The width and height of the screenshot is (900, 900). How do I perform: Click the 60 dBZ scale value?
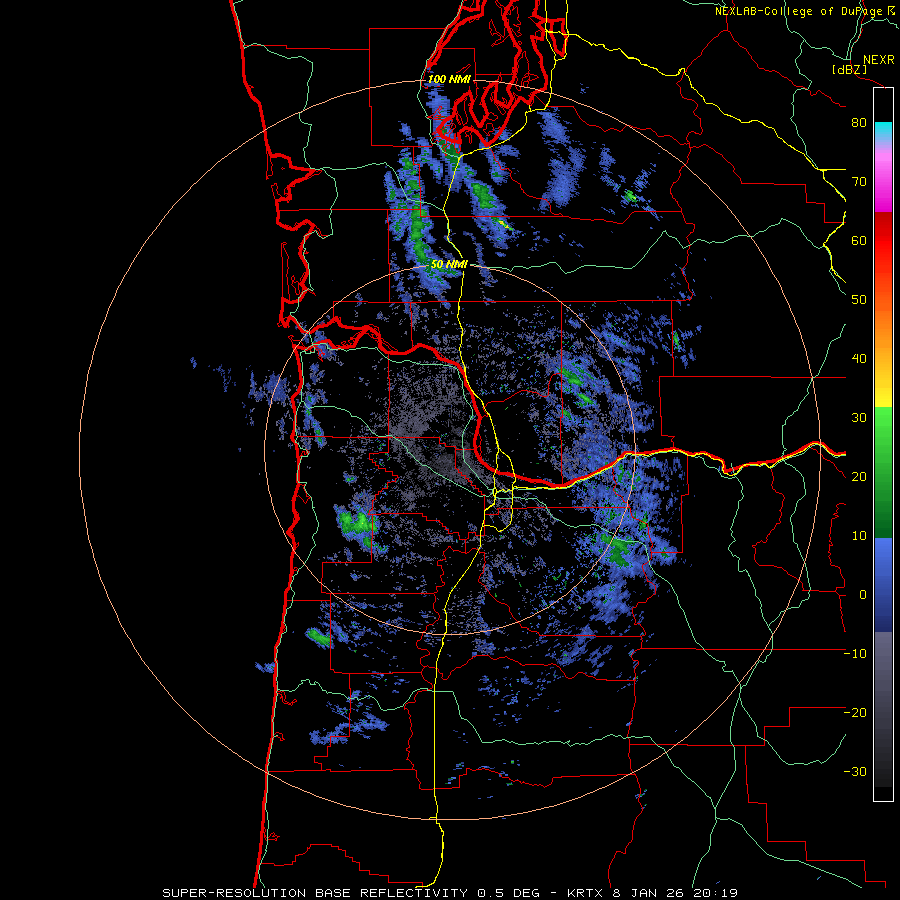click(859, 240)
